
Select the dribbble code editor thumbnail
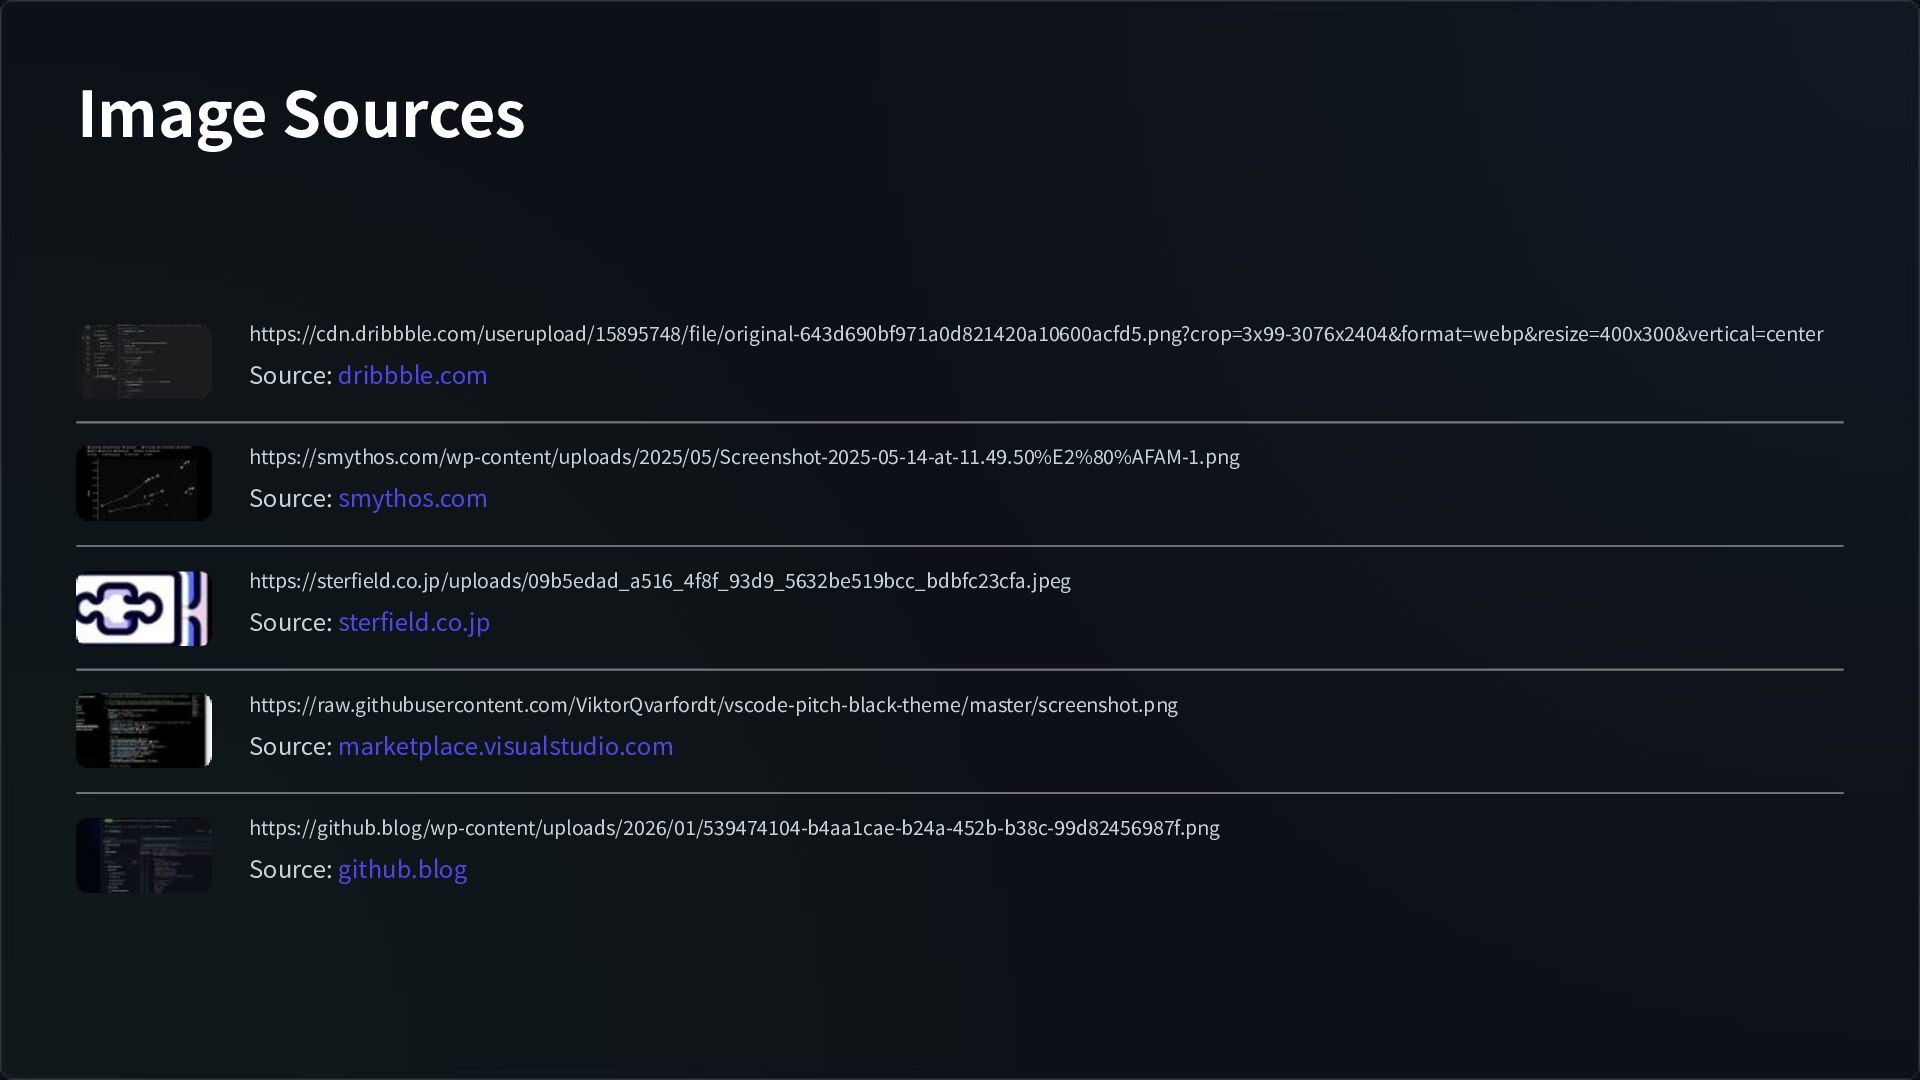pos(144,361)
